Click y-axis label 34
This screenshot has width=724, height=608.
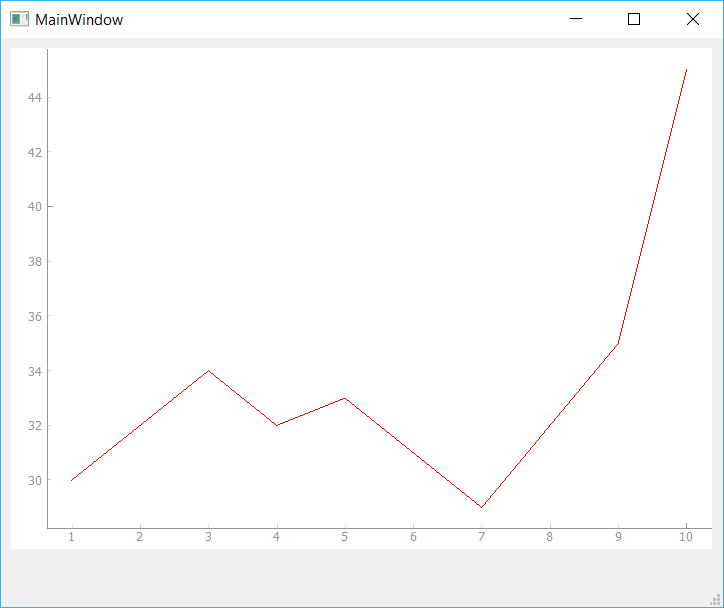tap(35, 371)
